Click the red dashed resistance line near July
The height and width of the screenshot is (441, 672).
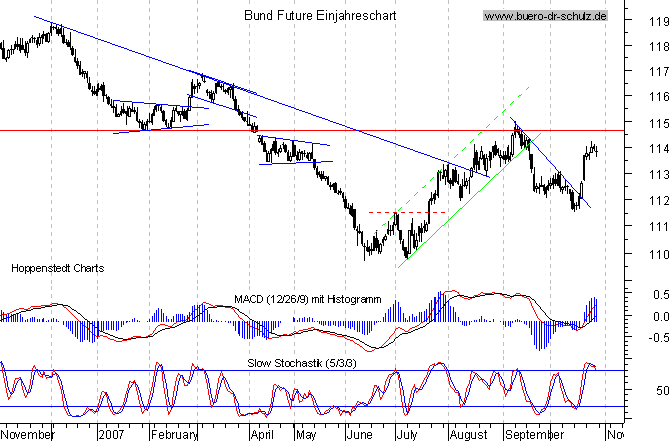tap(407, 213)
